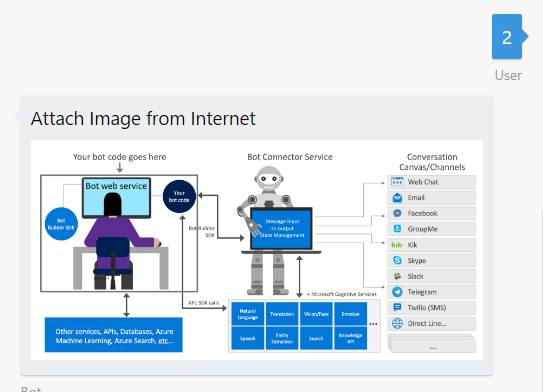Select the Attach Image from Internet title
Viewport: 543px width, 392px height.
pyautogui.click(x=143, y=118)
